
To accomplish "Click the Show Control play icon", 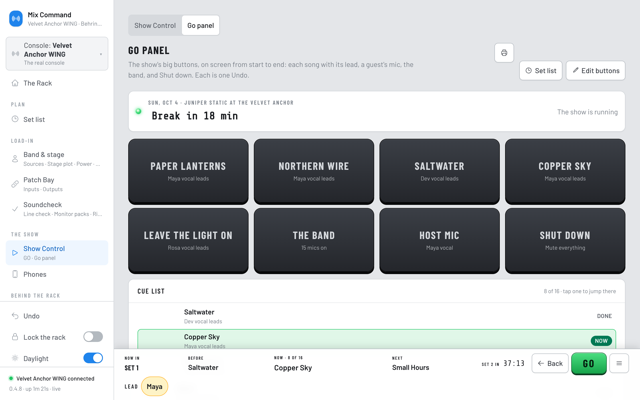I will pos(15,253).
